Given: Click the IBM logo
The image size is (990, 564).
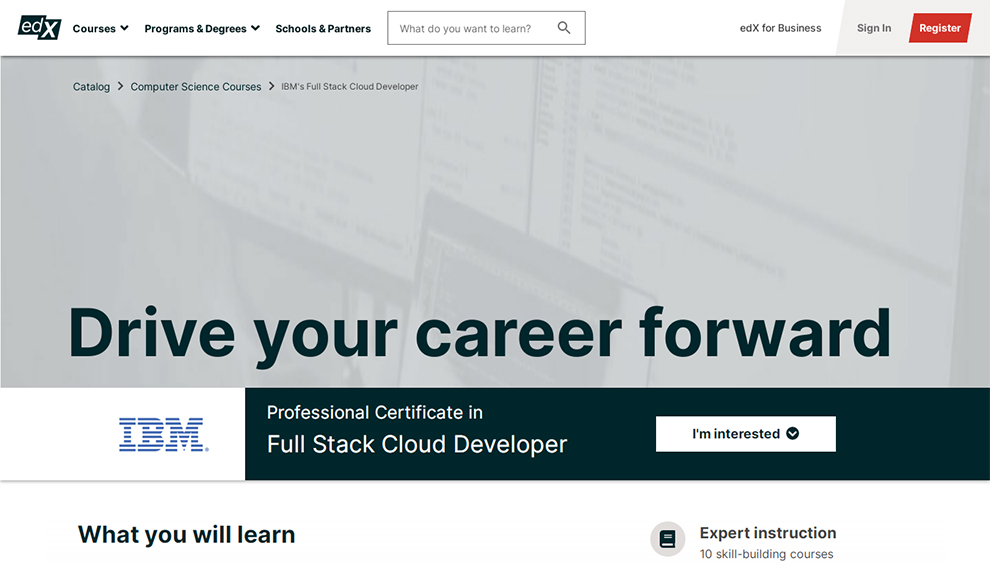Looking at the screenshot, I should click(x=164, y=435).
